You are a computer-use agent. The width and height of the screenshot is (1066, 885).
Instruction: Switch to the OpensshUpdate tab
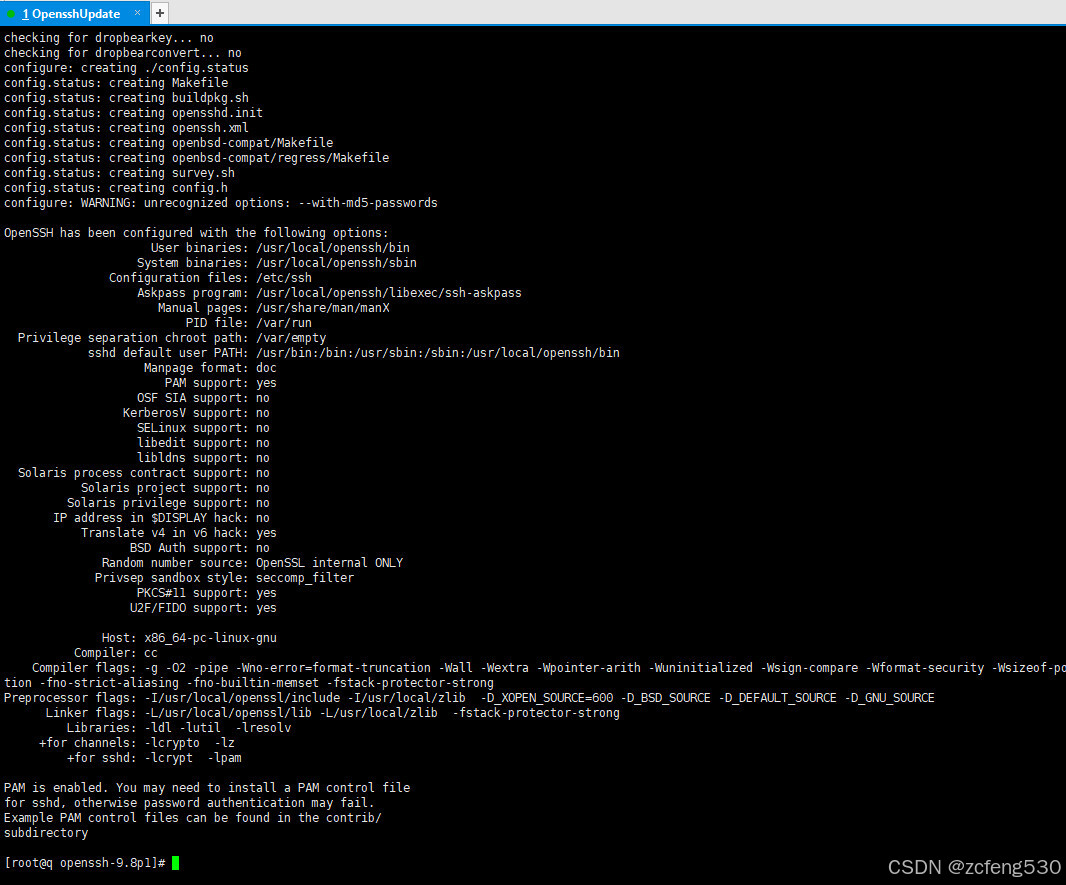(70, 13)
